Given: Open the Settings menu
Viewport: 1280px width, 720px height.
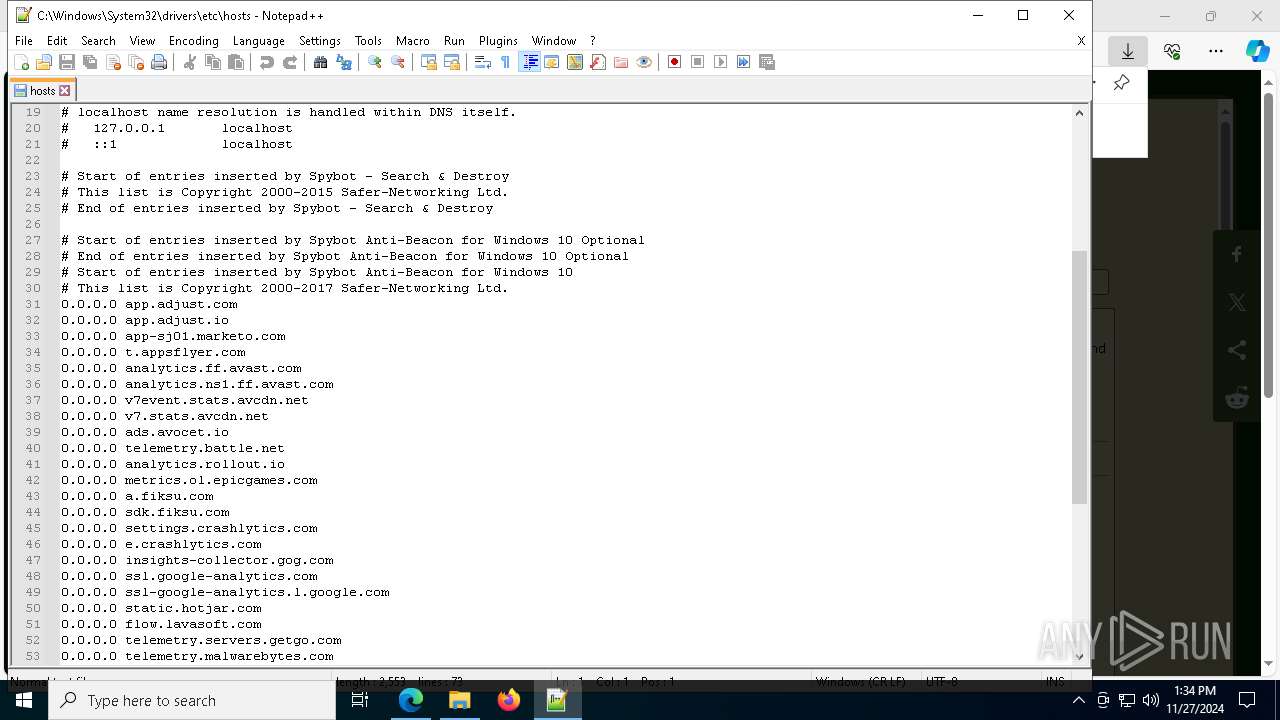Looking at the screenshot, I should point(320,41).
